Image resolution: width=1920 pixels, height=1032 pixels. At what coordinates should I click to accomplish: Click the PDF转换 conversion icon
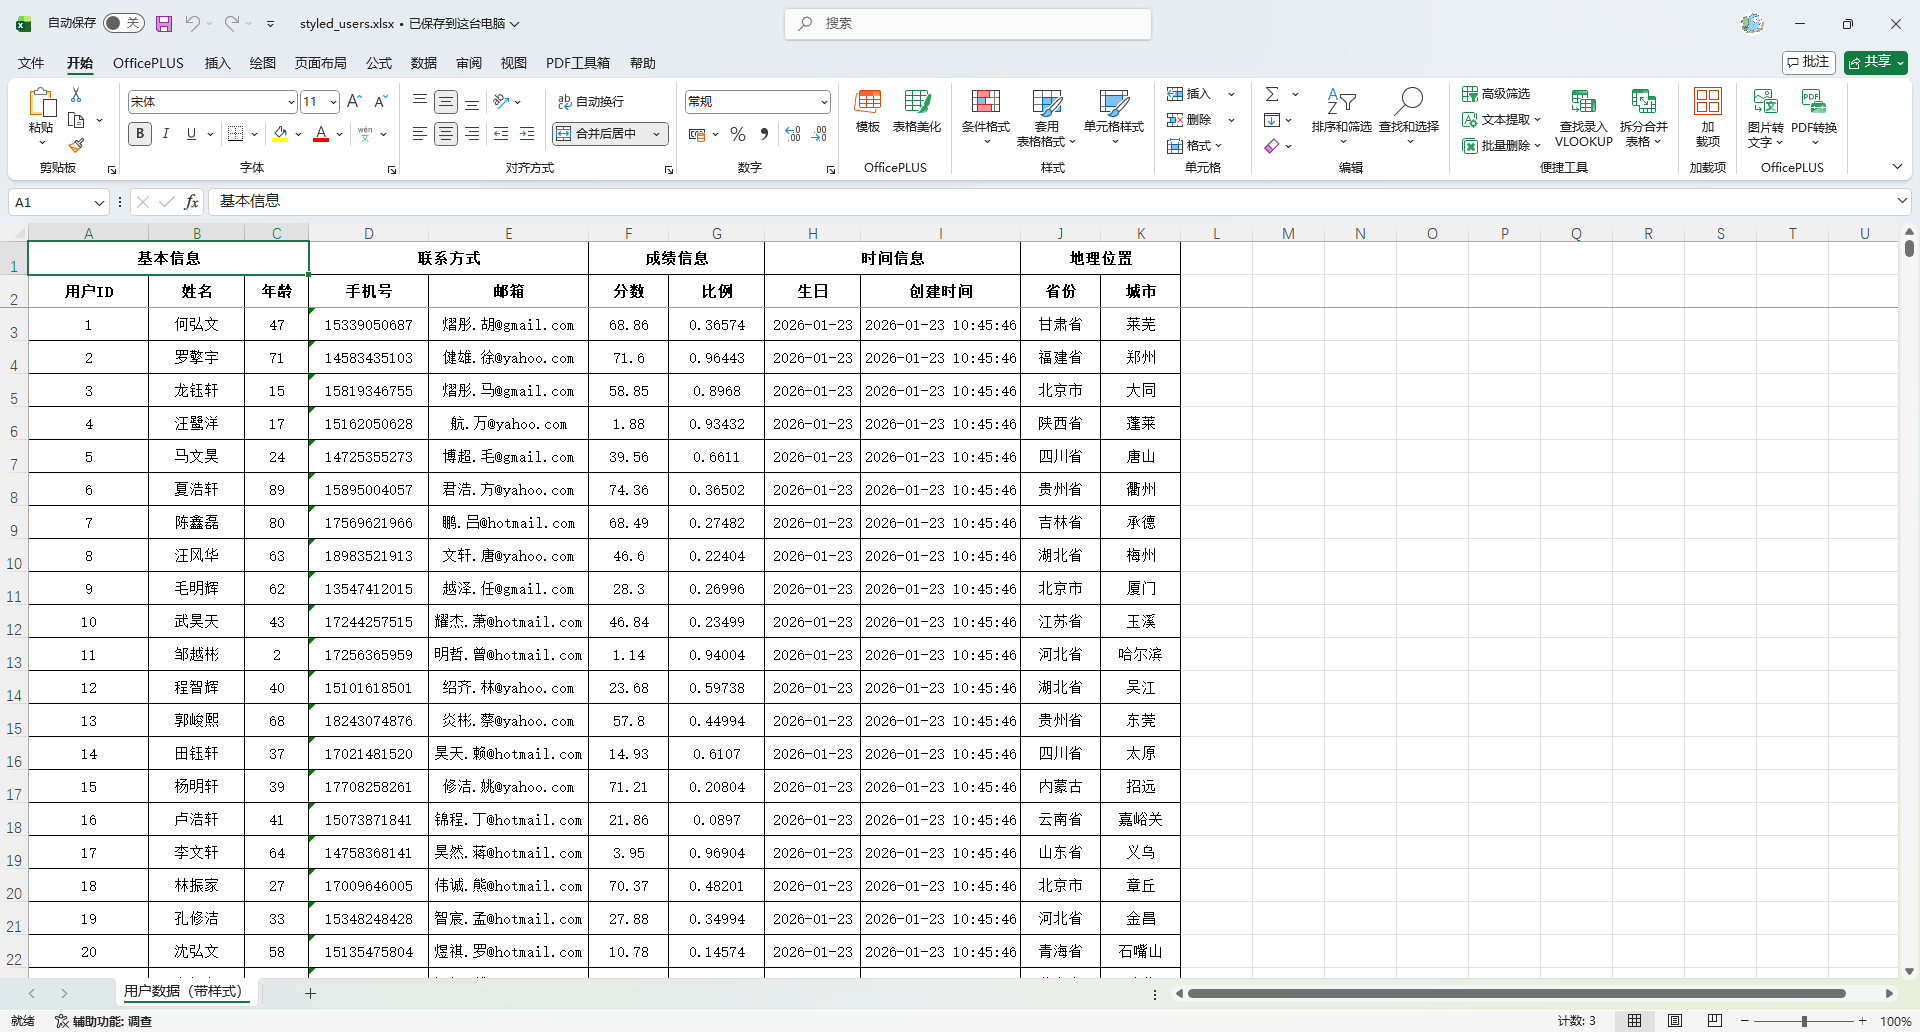tap(1813, 102)
